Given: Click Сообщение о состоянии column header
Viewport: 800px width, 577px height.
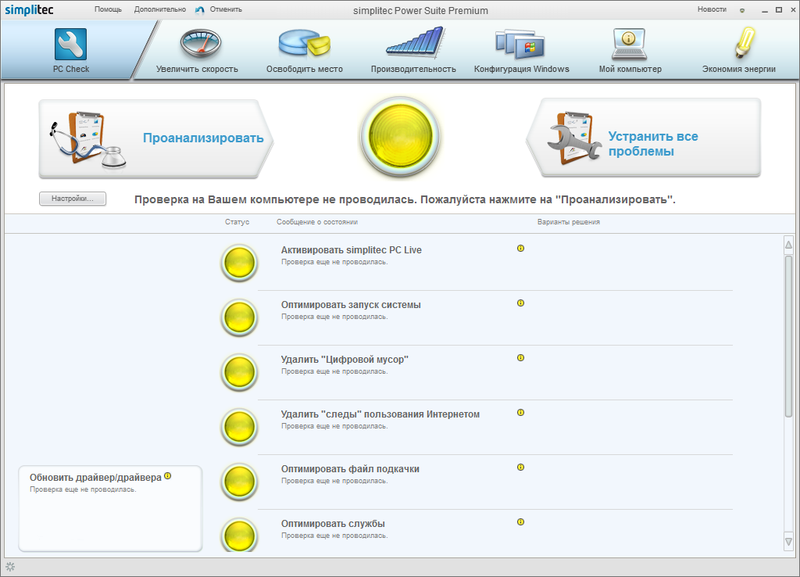Looking at the screenshot, I should click(x=317, y=222).
